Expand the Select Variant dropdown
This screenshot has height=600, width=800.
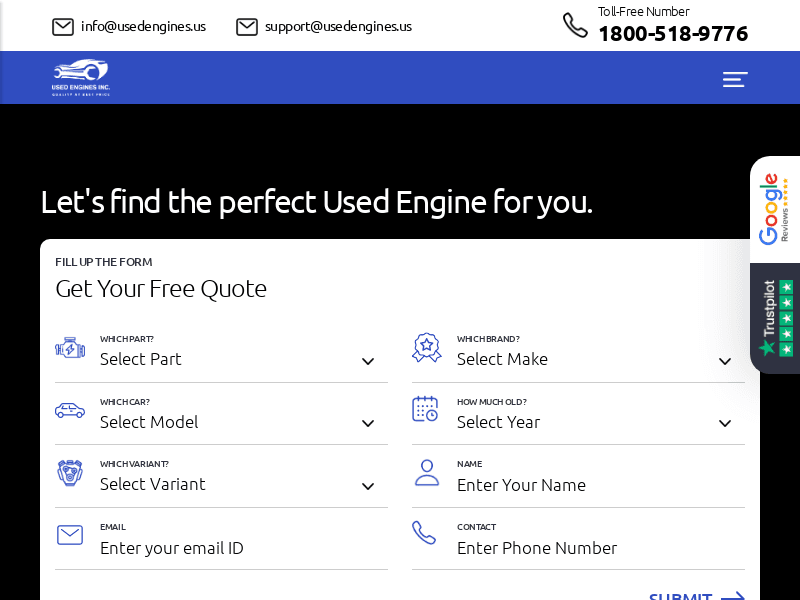tap(238, 484)
